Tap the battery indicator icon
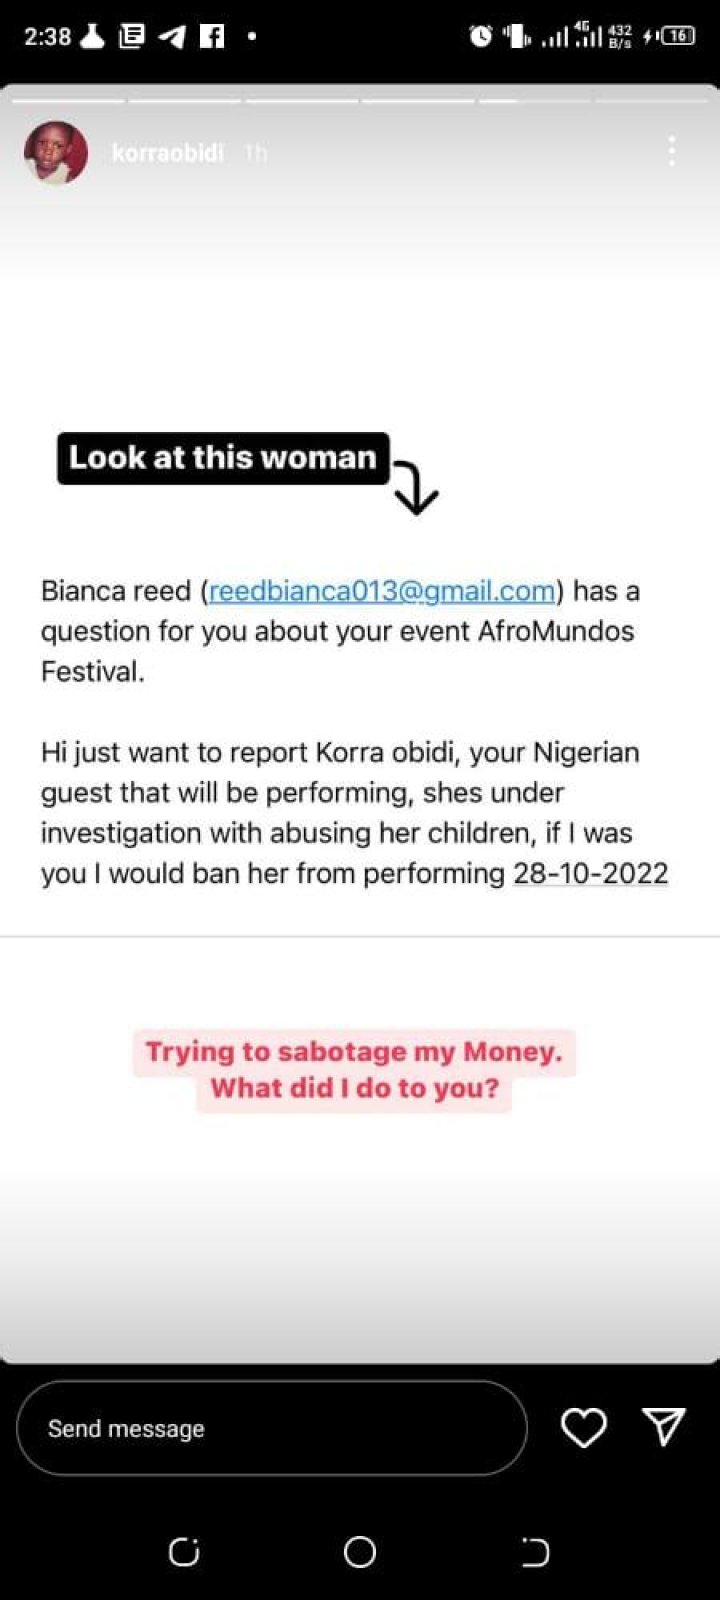 (x=677, y=36)
